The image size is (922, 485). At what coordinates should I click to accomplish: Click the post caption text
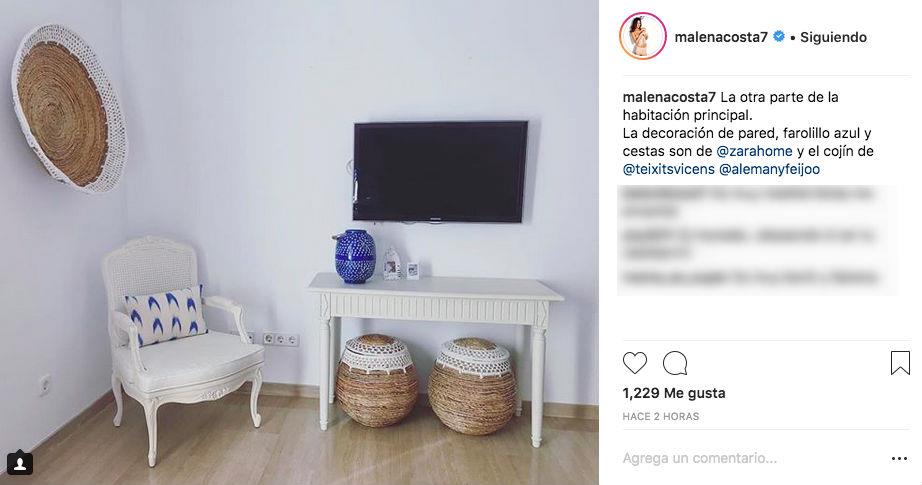[x=748, y=133]
